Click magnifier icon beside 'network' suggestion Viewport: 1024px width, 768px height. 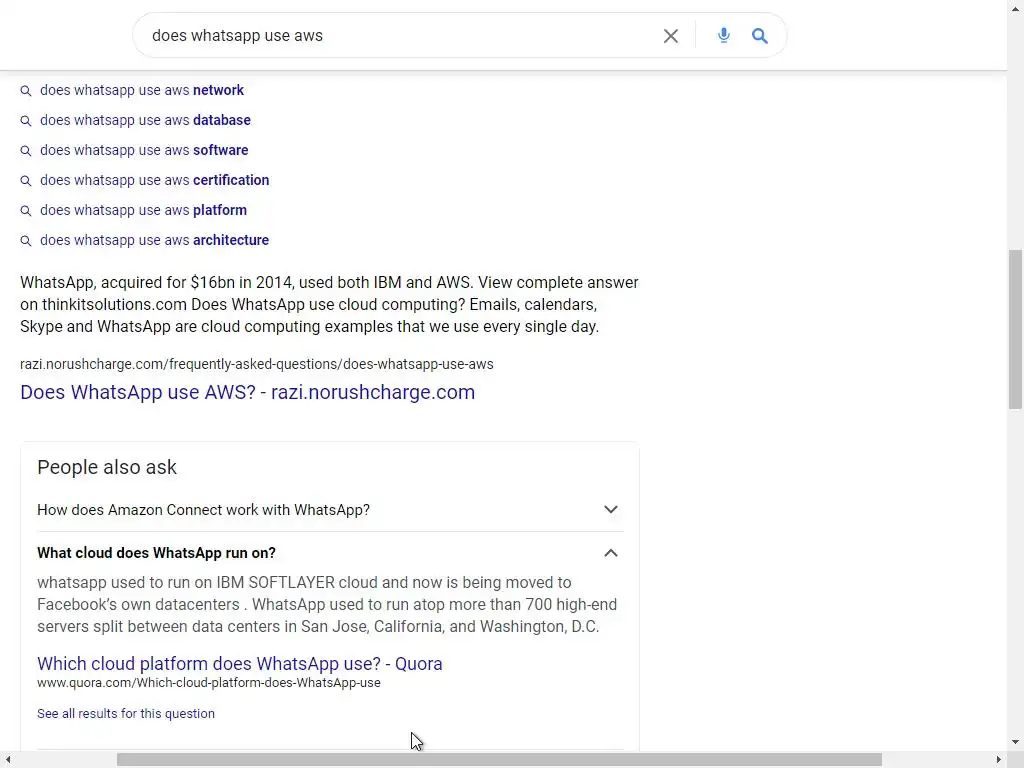(25, 91)
